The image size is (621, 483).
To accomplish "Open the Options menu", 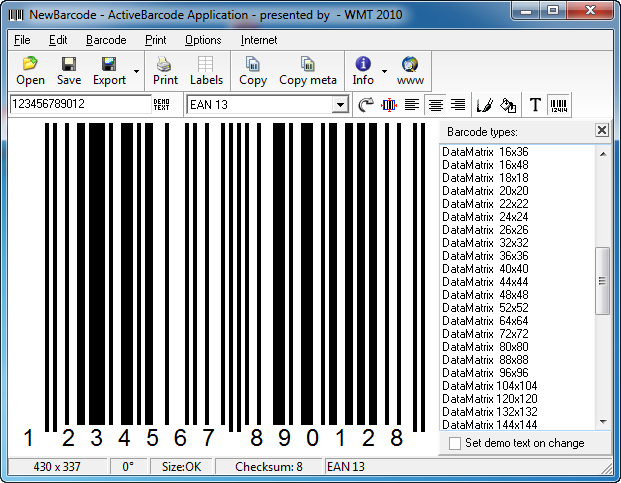I will 203,40.
